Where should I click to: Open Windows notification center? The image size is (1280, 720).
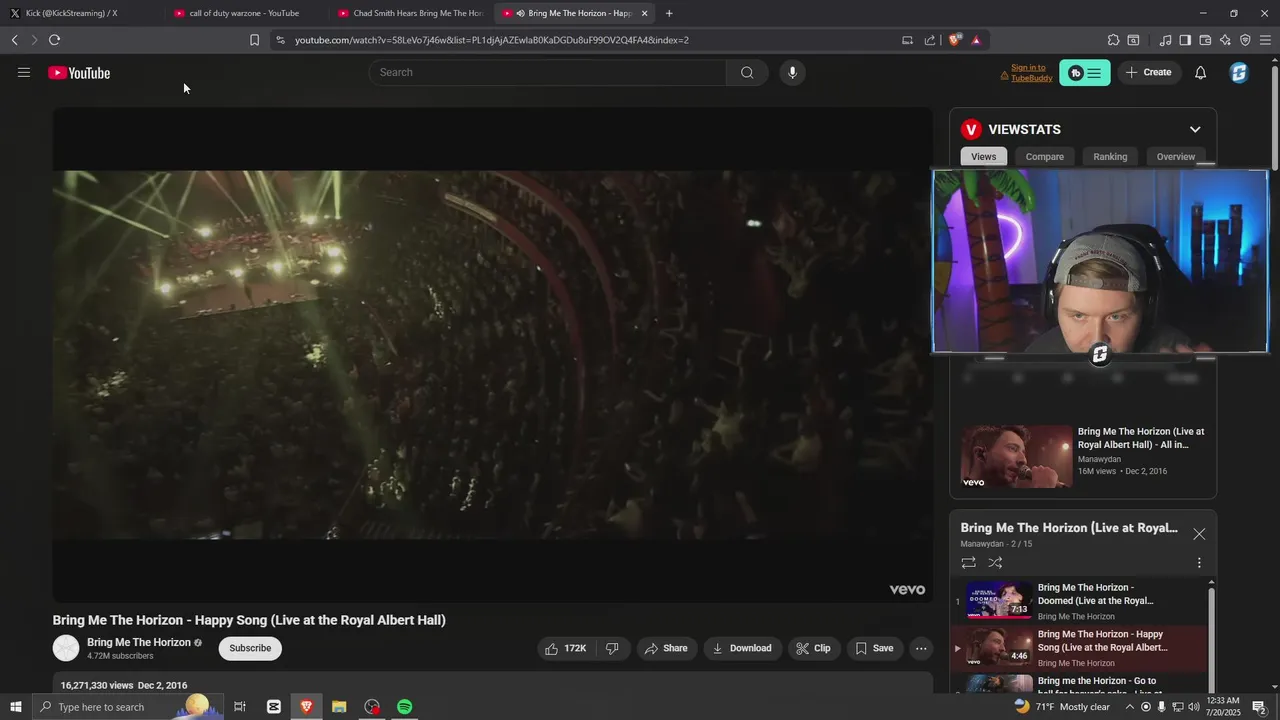(x=1259, y=707)
